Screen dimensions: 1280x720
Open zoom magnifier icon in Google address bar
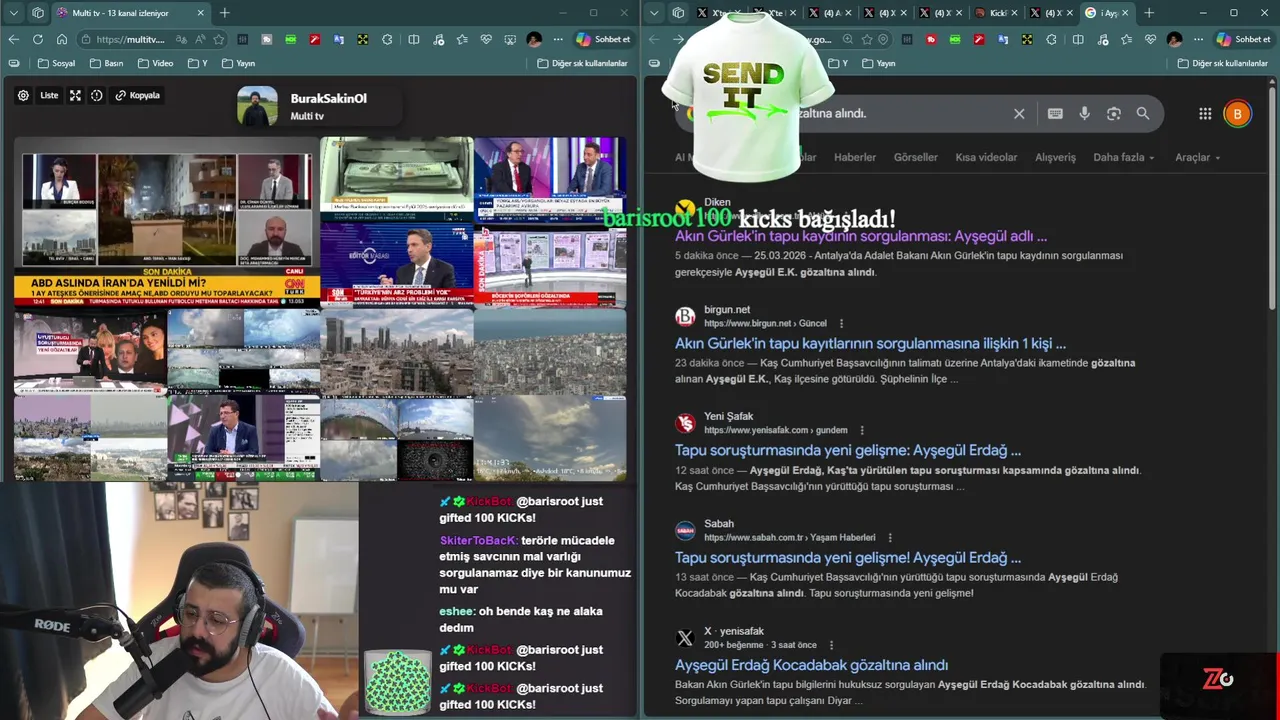click(x=848, y=39)
